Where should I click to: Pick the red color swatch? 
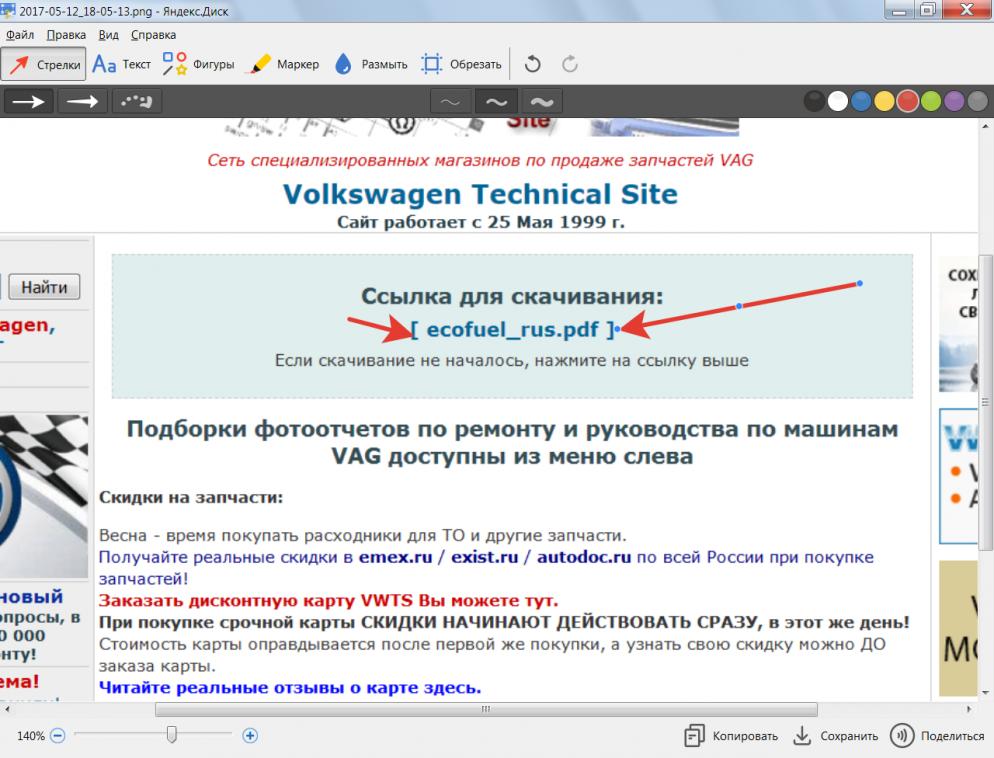pyautogui.click(x=908, y=101)
